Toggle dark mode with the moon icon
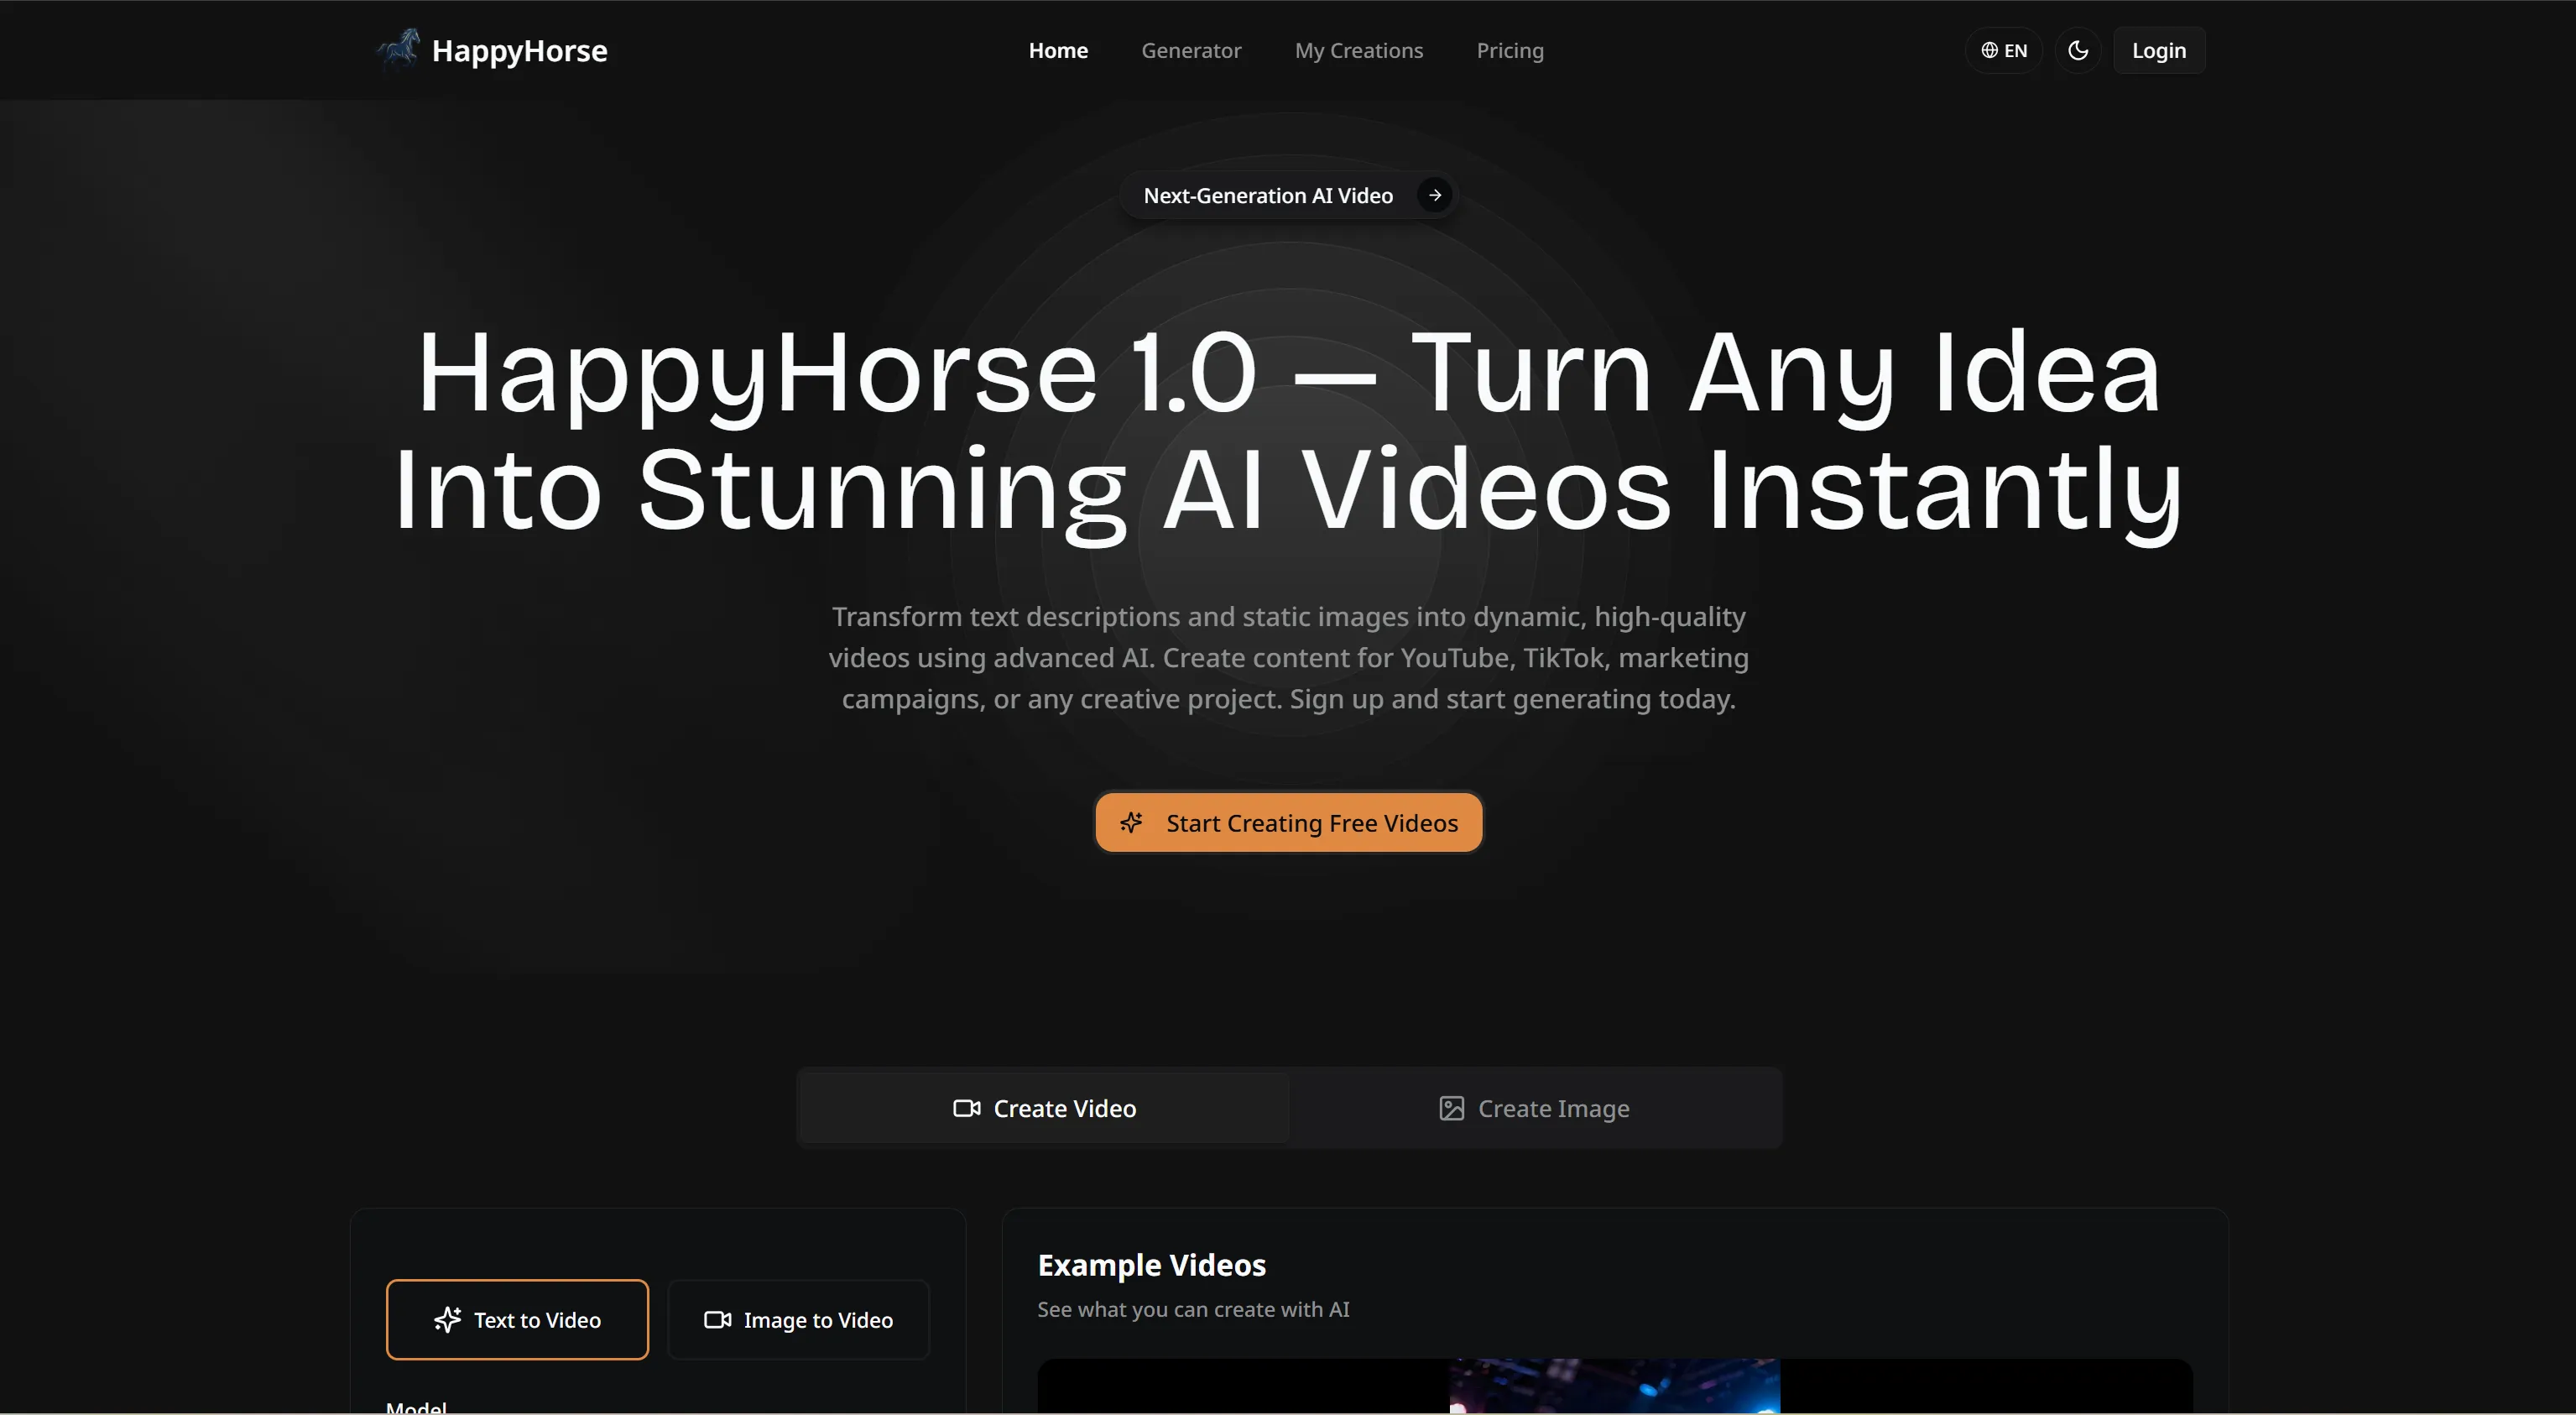 (2078, 50)
